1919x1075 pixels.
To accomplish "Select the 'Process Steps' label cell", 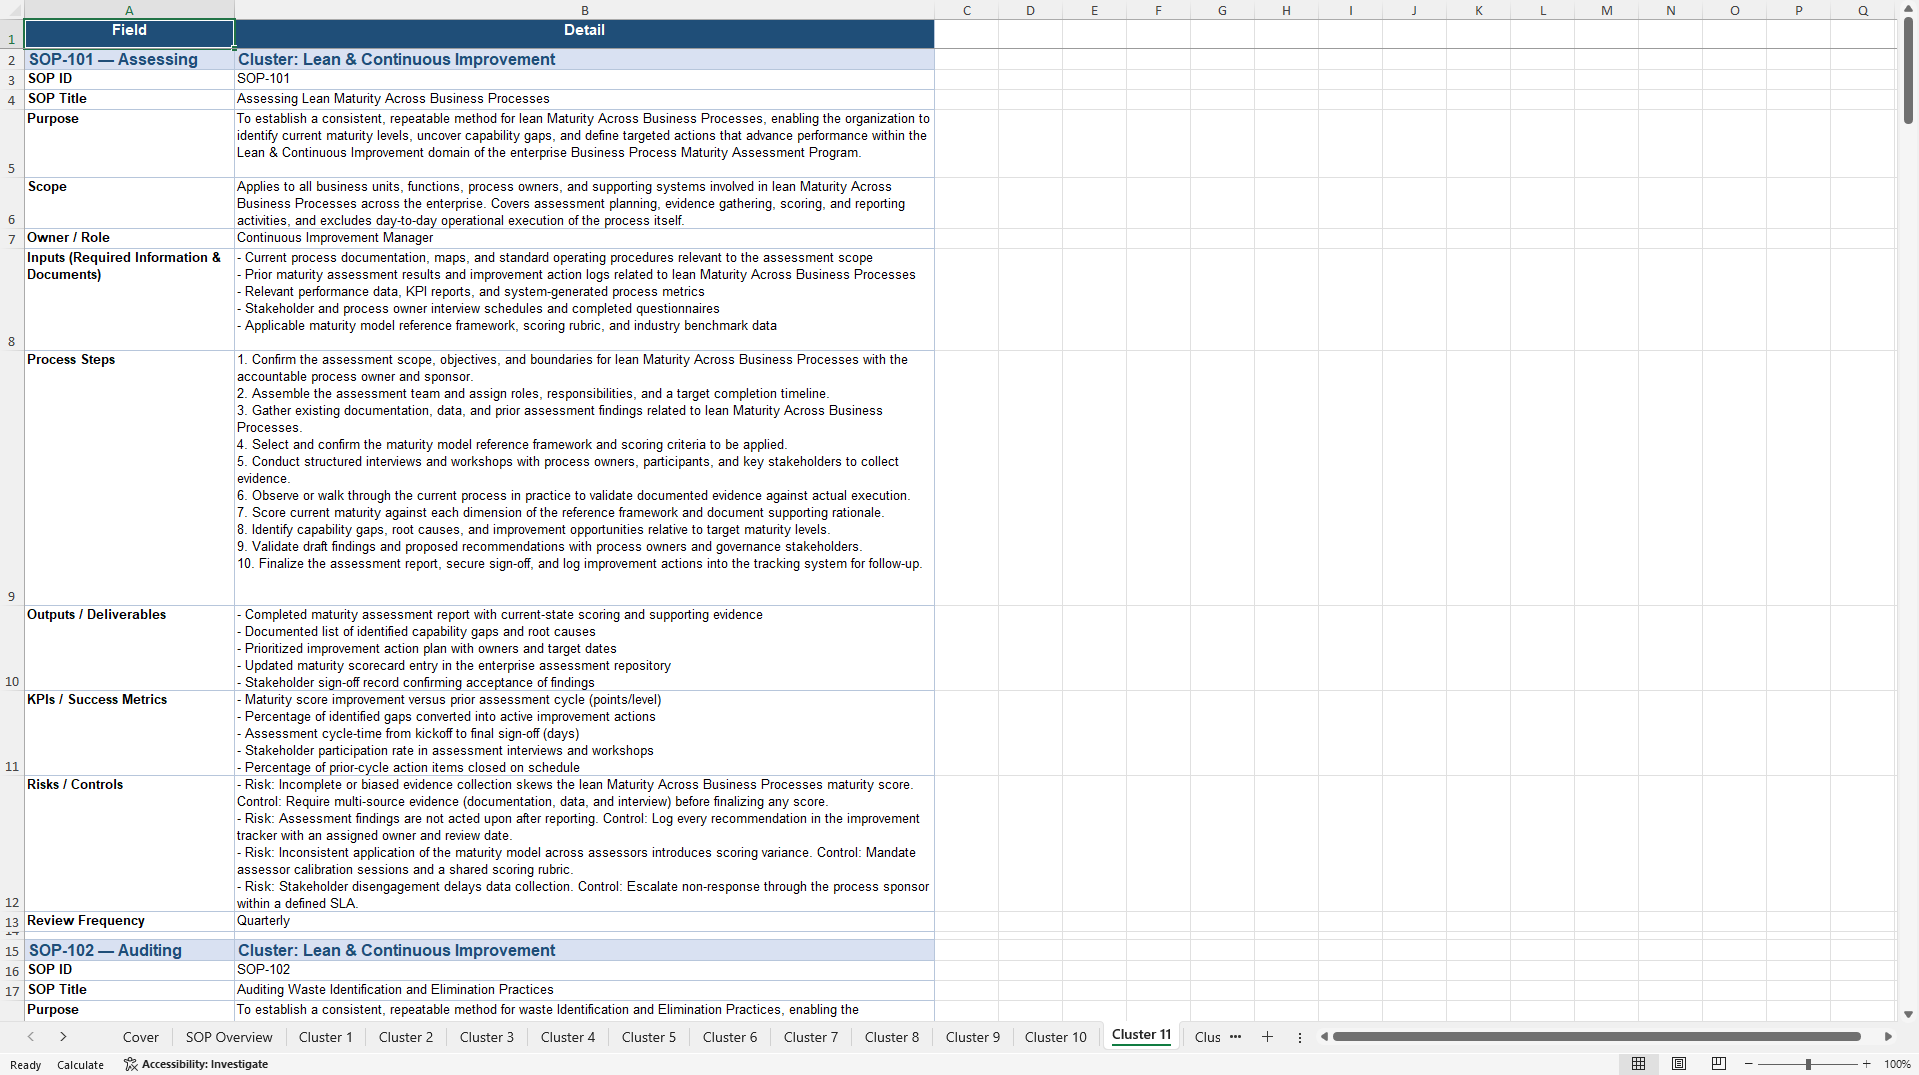I will (129, 478).
